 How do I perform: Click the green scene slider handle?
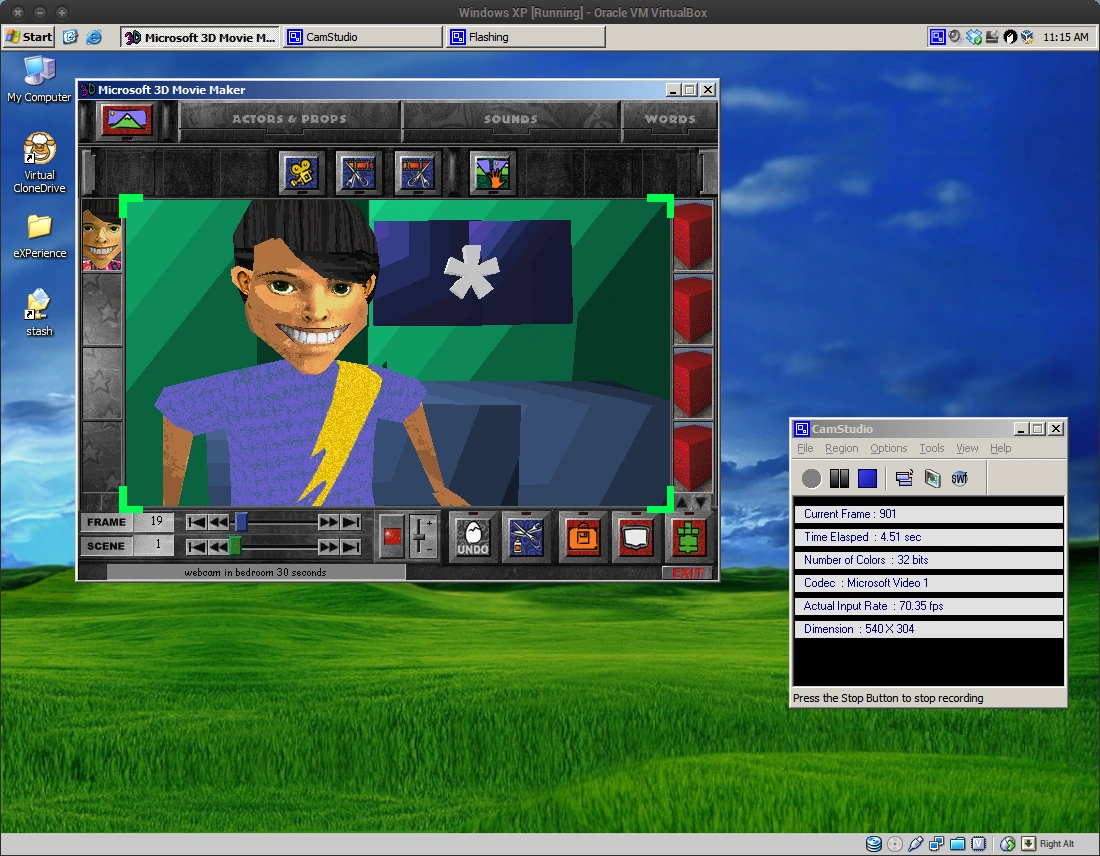(x=236, y=546)
